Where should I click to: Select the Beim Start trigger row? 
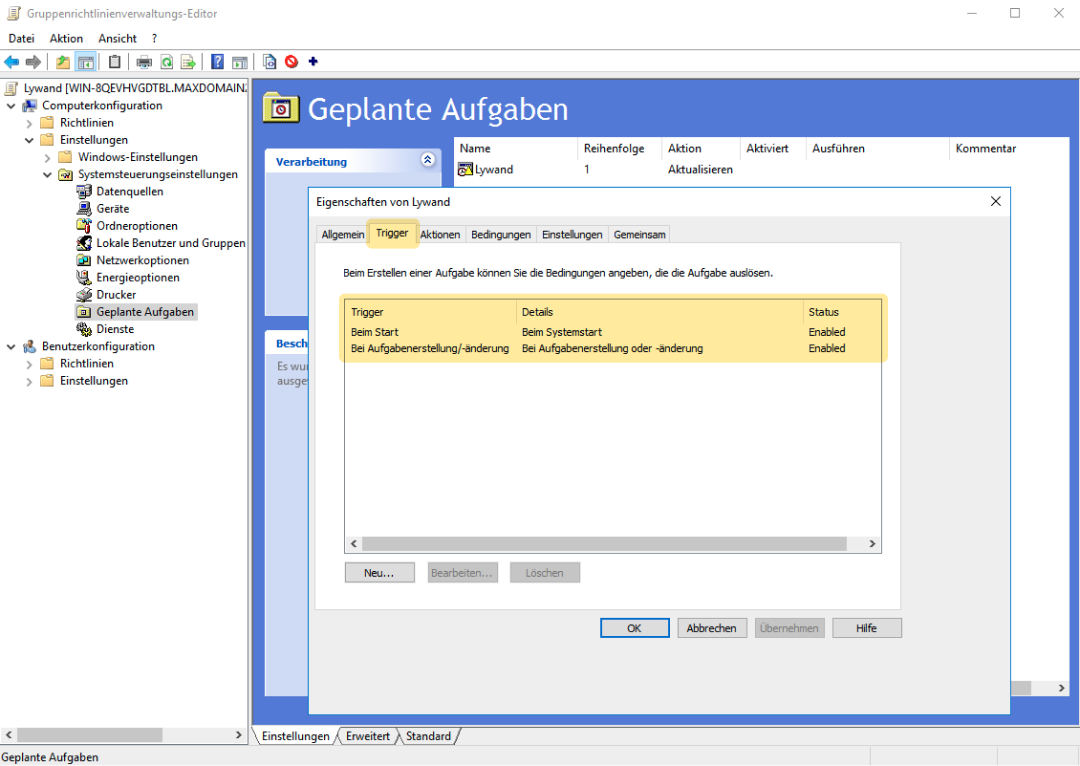tap(612, 332)
